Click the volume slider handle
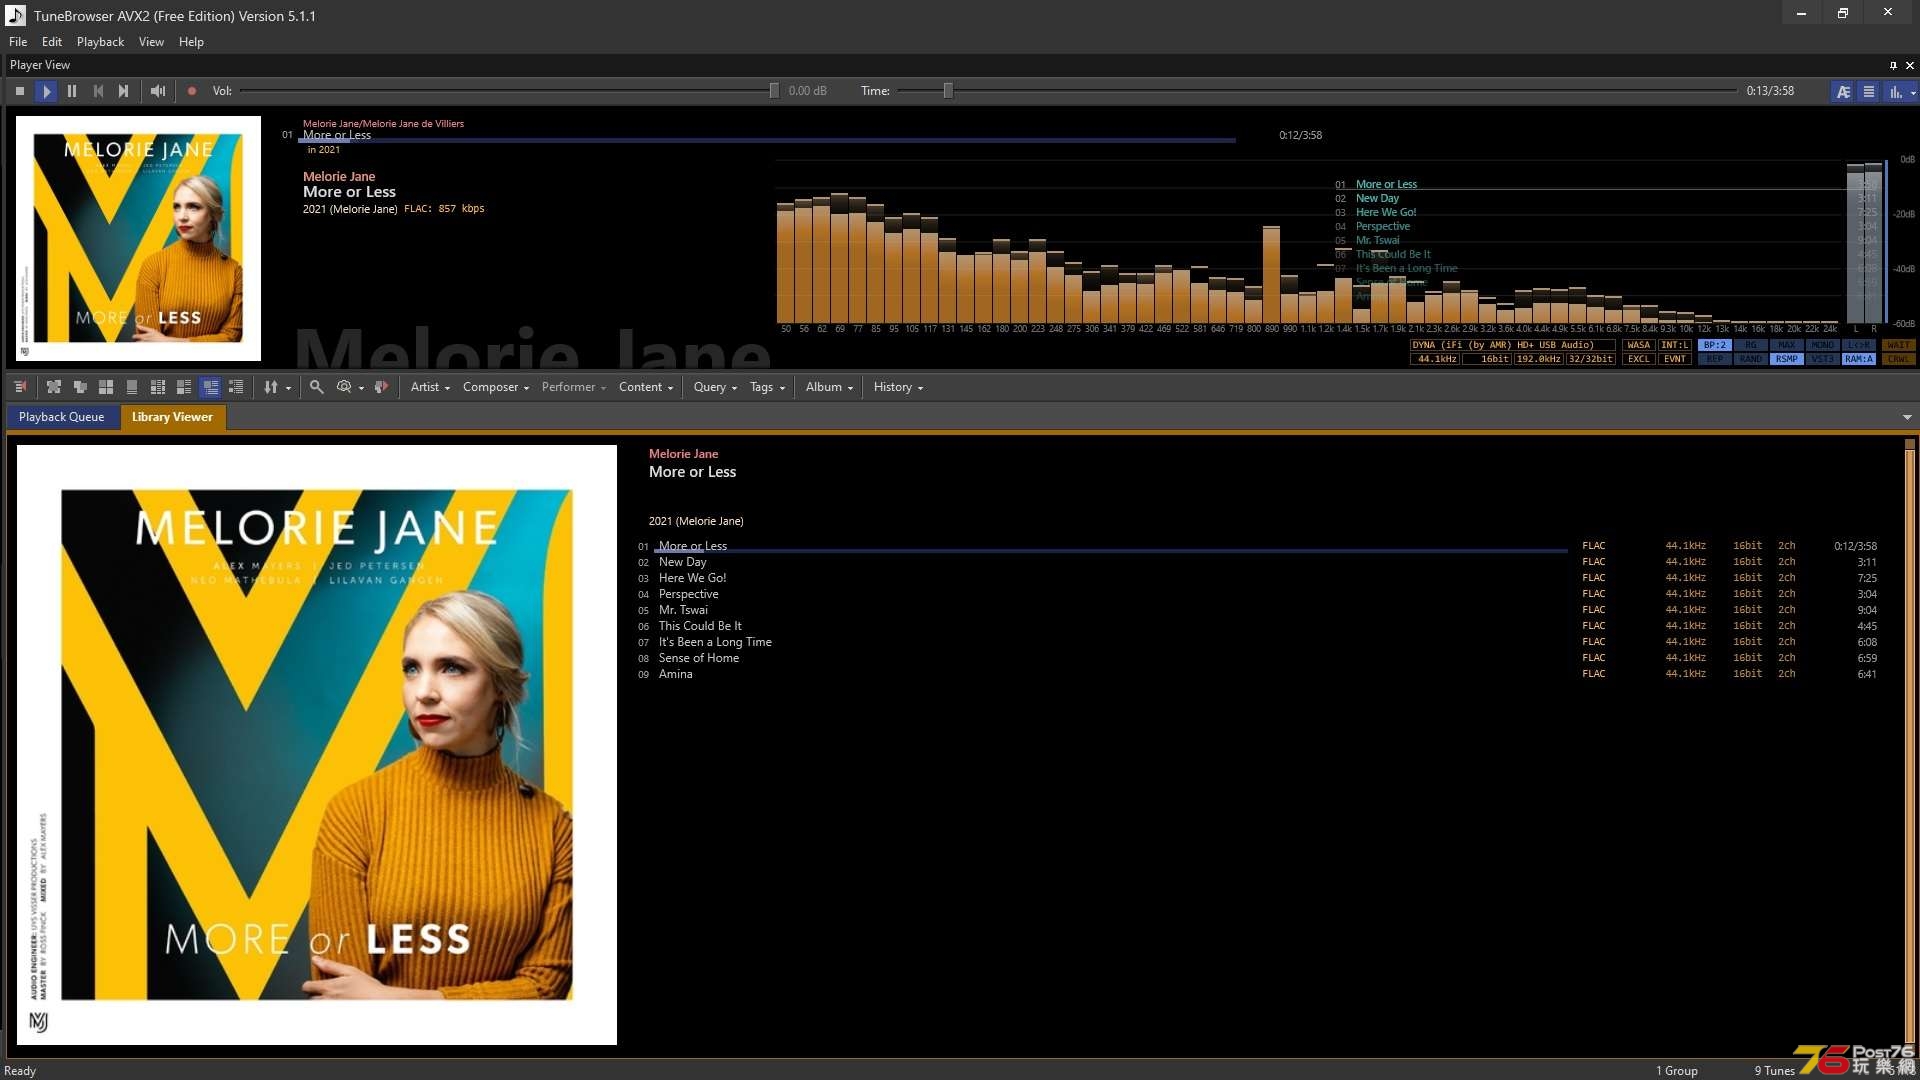 (x=774, y=91)
